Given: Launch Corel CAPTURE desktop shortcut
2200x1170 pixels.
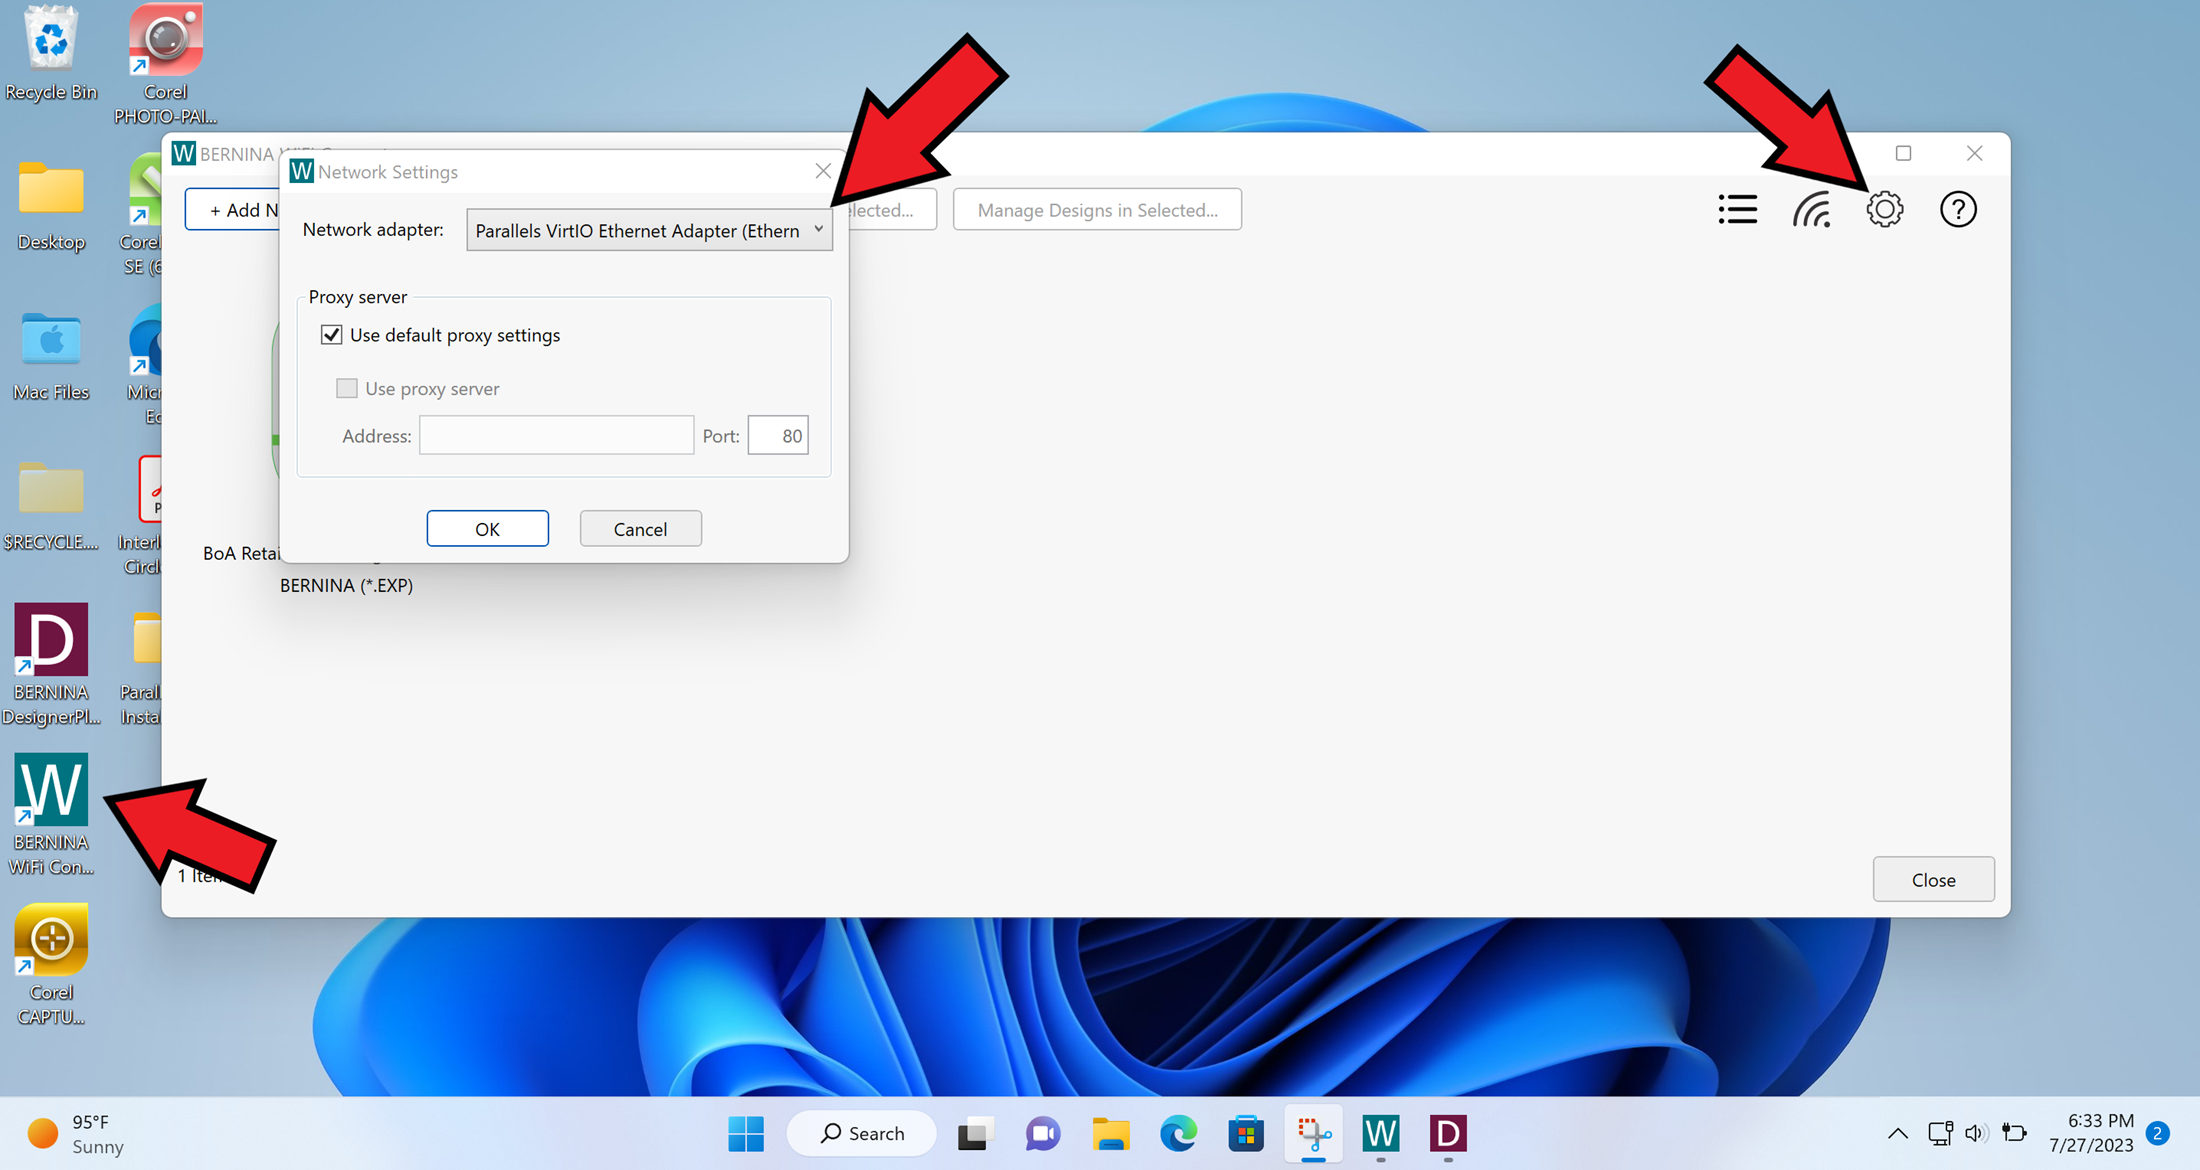Looking at the screenshot, I should pyautogui.click(x=51, y=965).
